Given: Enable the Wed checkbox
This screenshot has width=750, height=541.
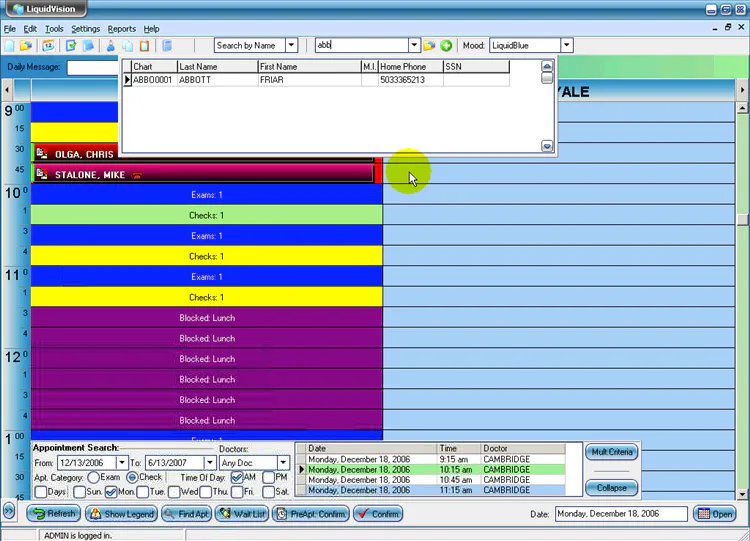Looking at the screenshot, I should pyautogui.click(x=174, y=492).
